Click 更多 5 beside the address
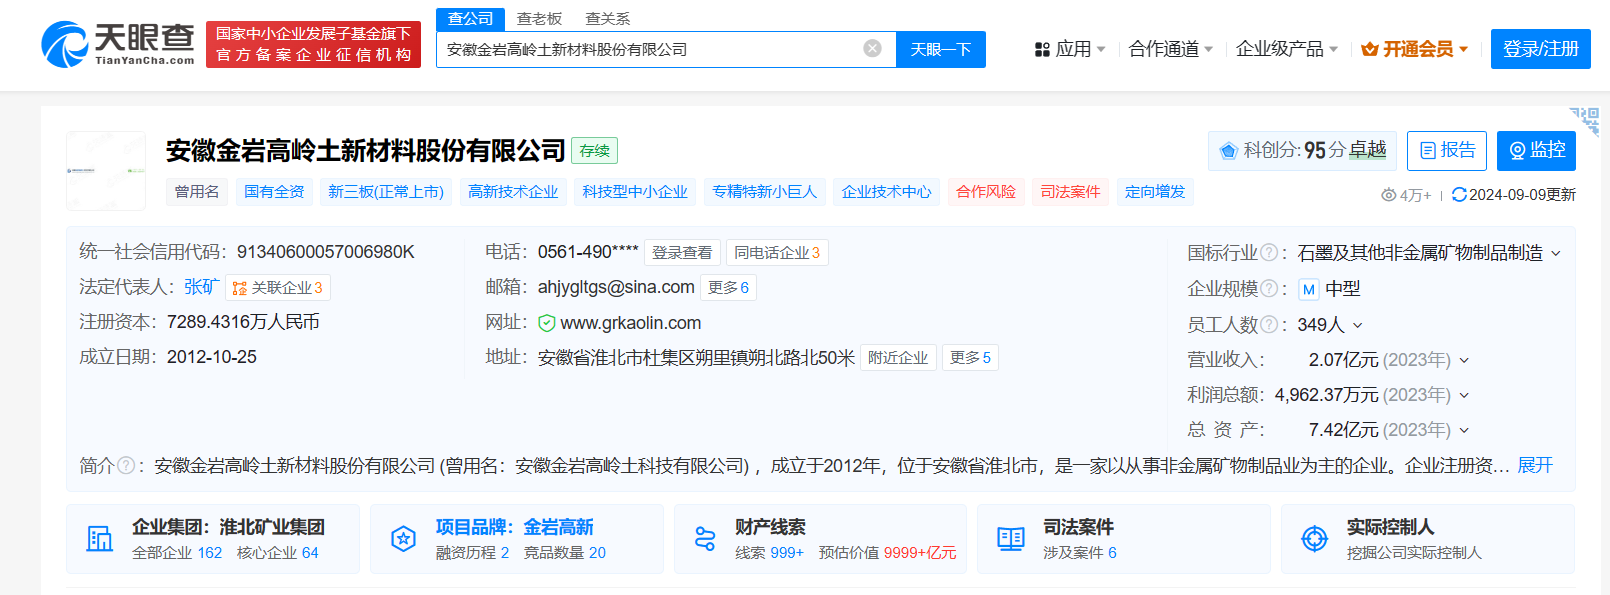Image resolution: width=1610 pixels, height=595 pixels. (x=970, y=358)
